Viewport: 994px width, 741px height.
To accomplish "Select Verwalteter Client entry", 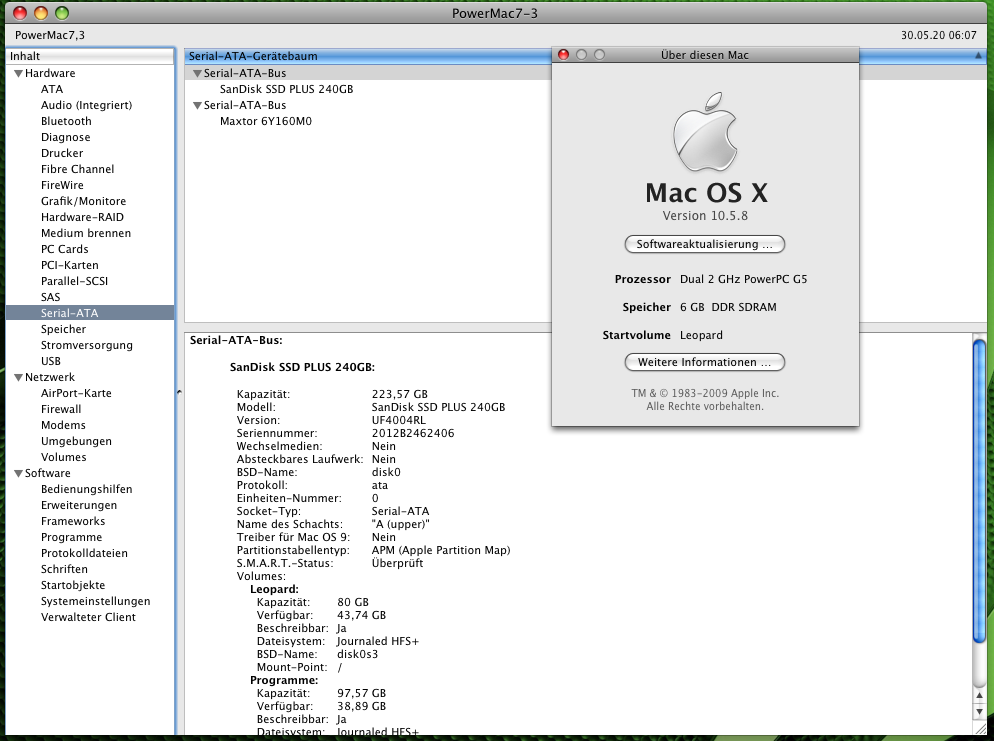I will 88,617.
